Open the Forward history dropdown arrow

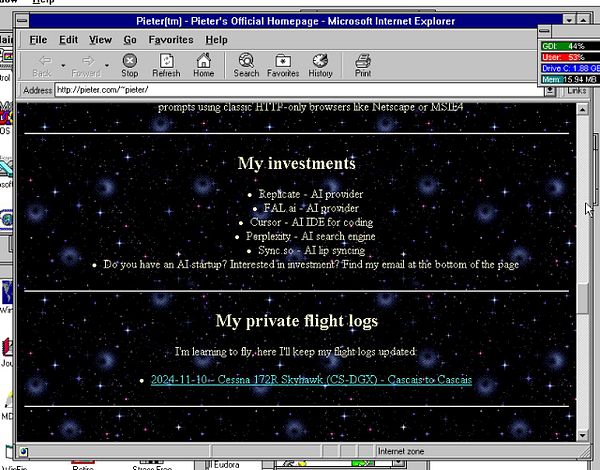click(x=107, y=65)
